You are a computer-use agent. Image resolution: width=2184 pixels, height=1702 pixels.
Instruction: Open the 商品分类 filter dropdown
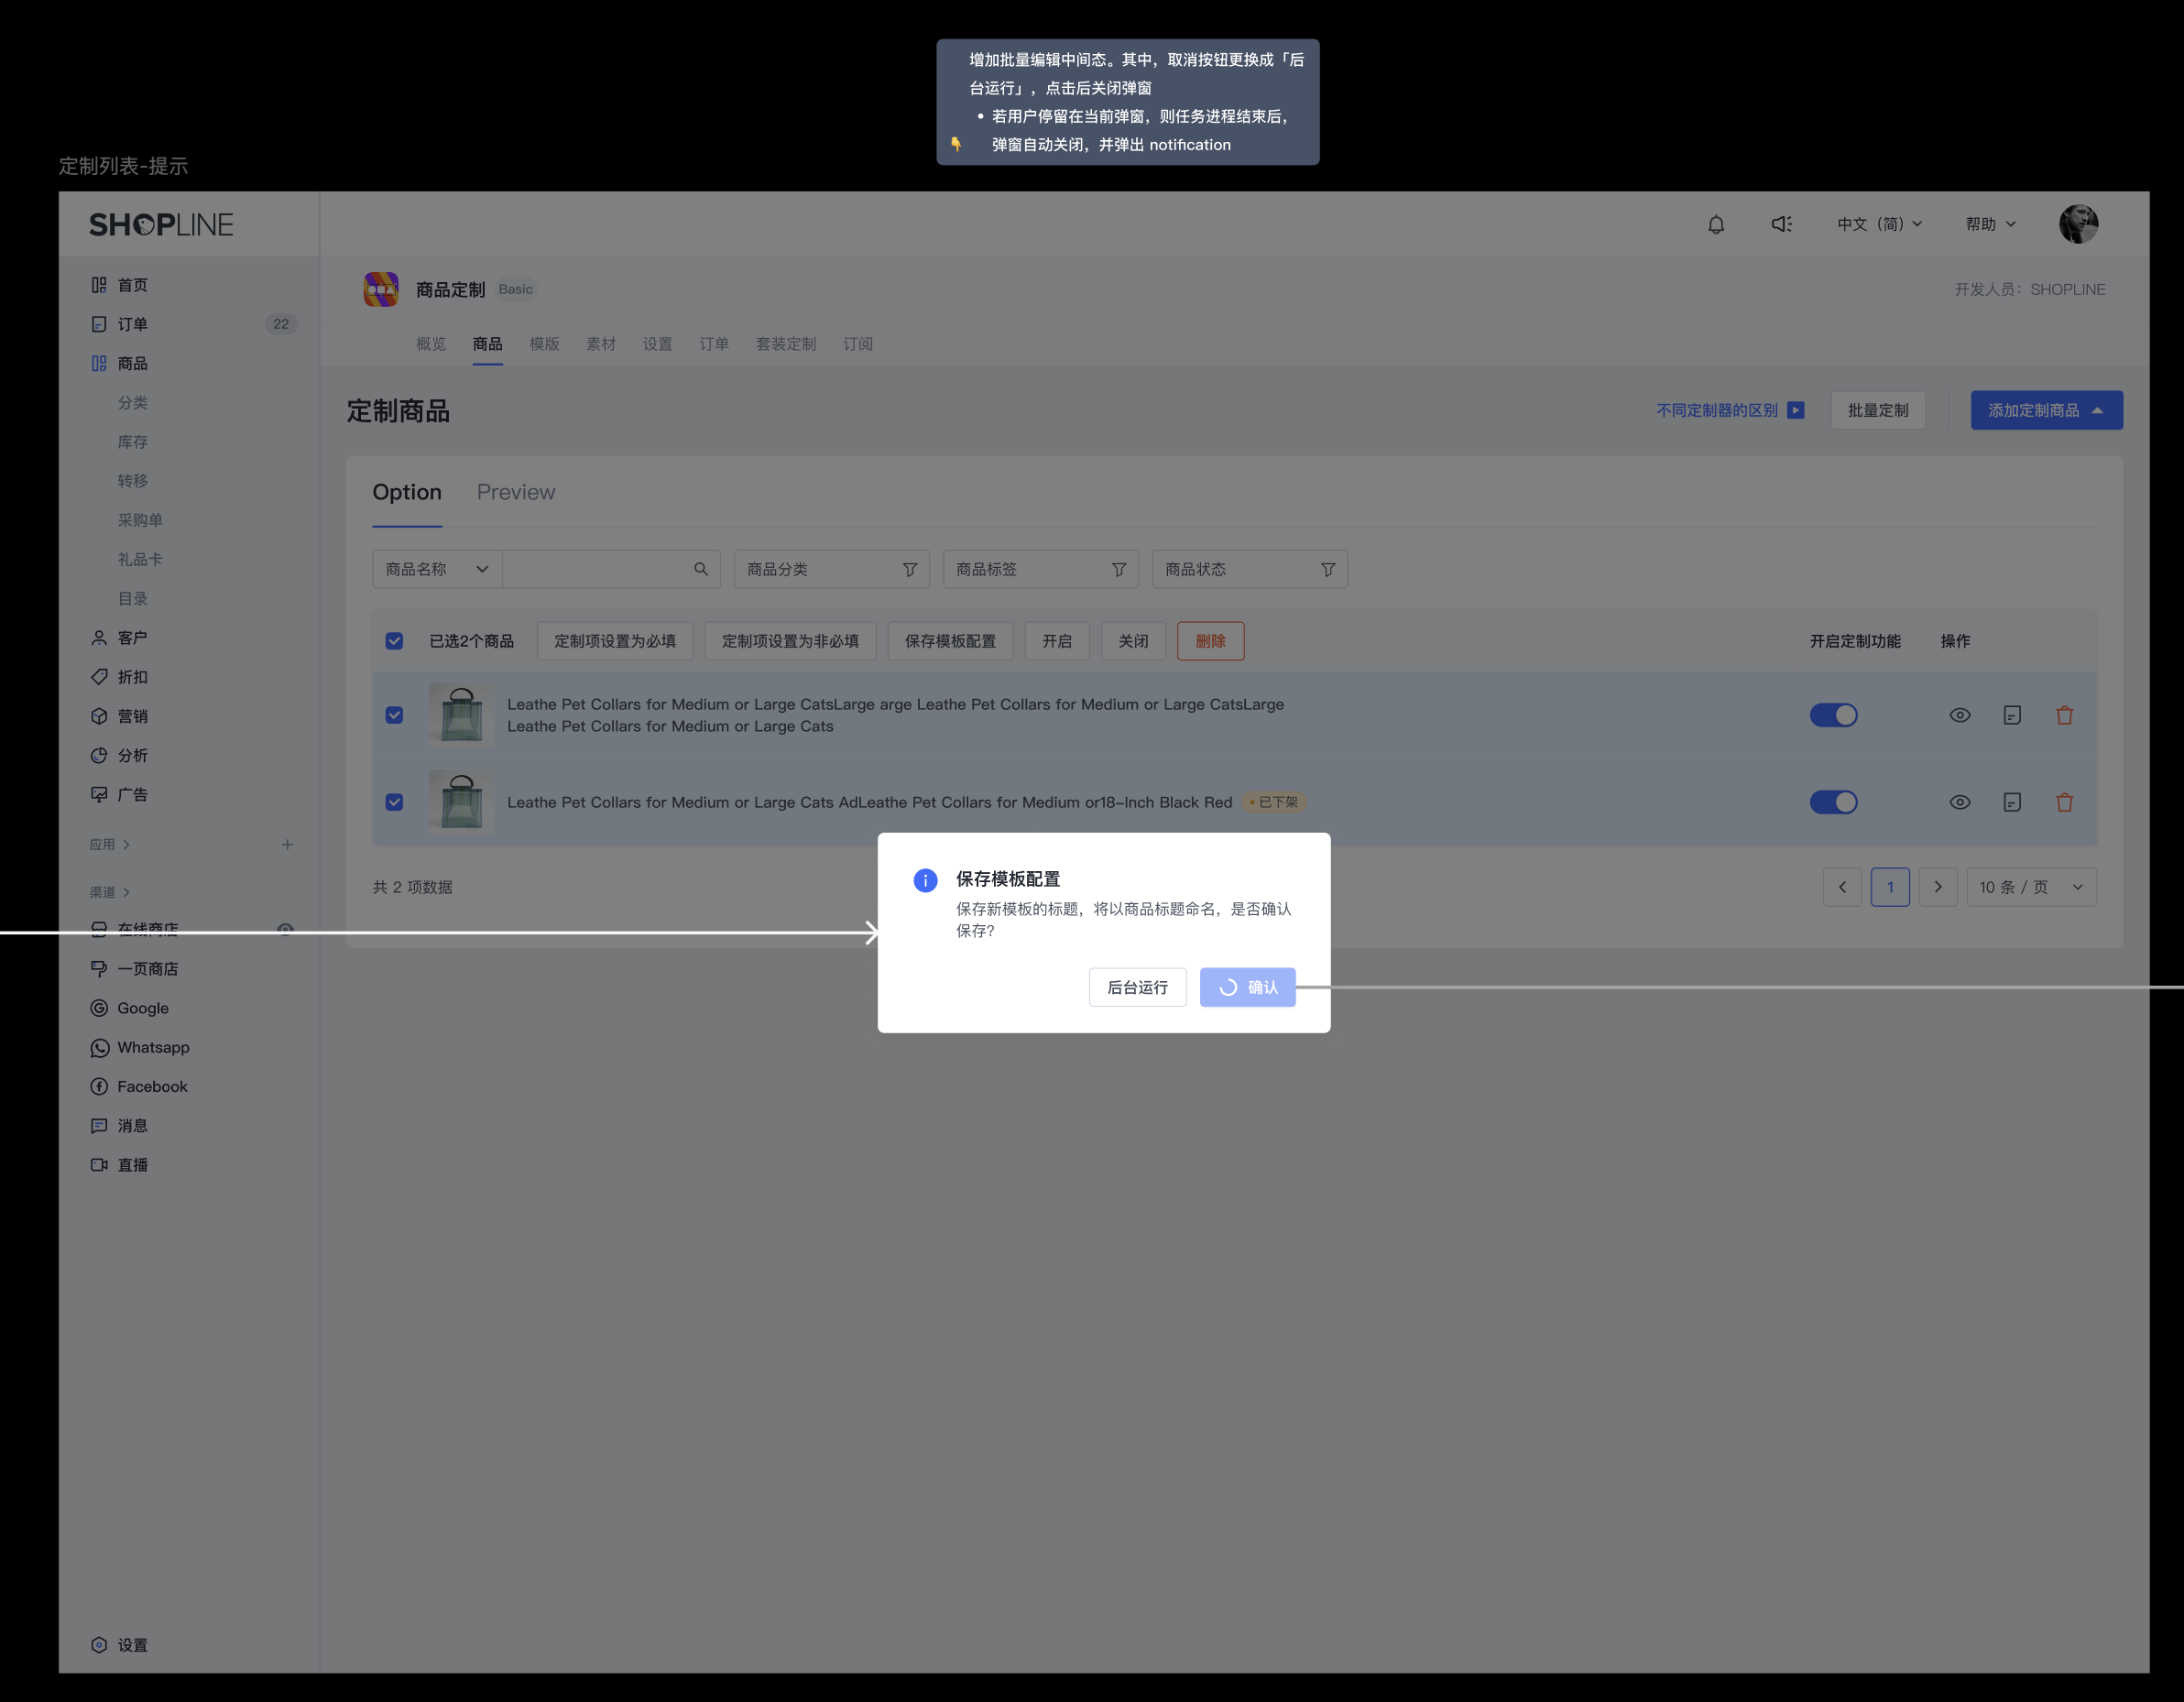pyautogui.click(x=831, y=569)
